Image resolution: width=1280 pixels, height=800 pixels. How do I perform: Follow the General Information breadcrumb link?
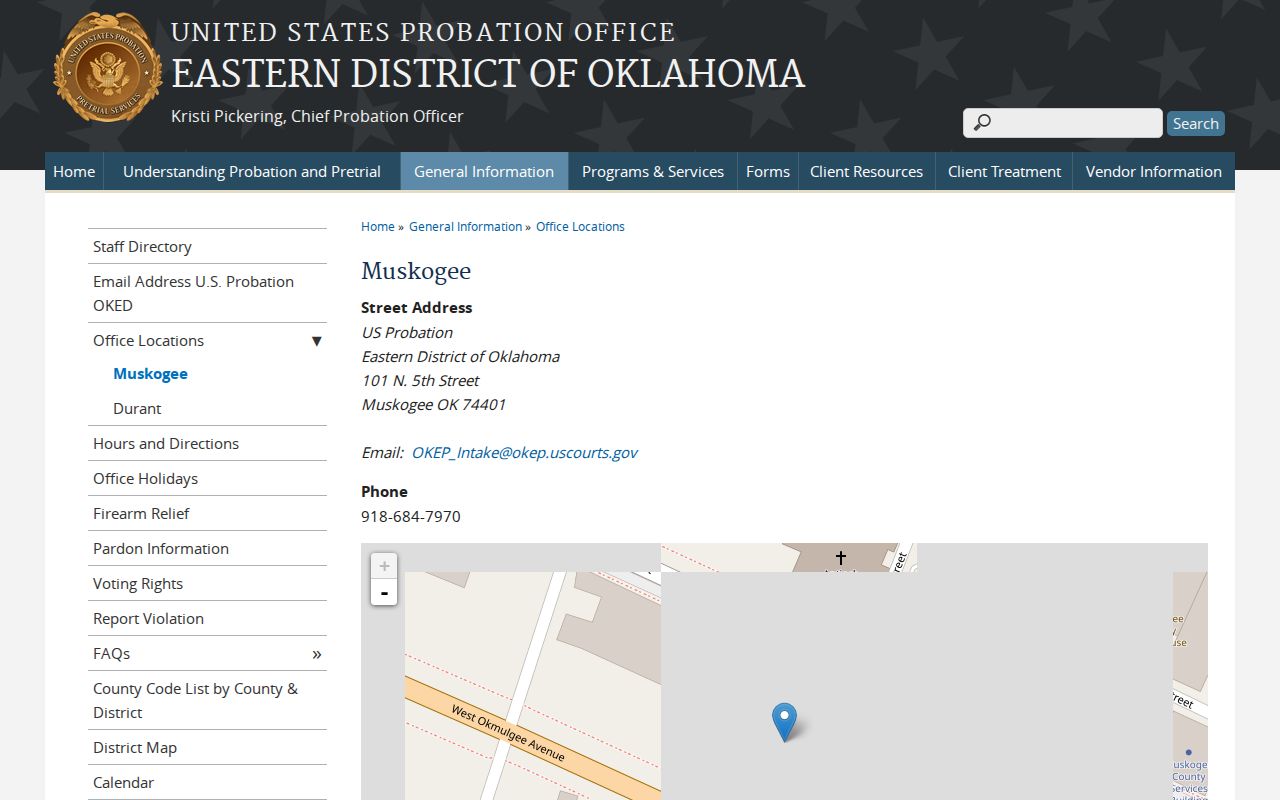click(x=465, y=227)
